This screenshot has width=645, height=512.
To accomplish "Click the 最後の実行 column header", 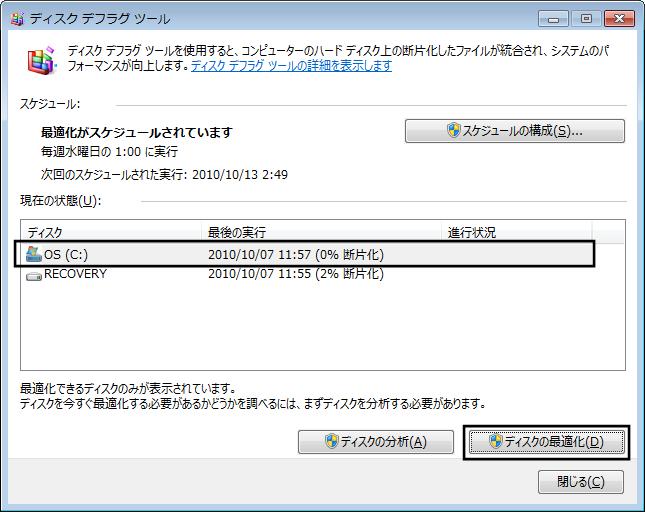I will 321,232.
